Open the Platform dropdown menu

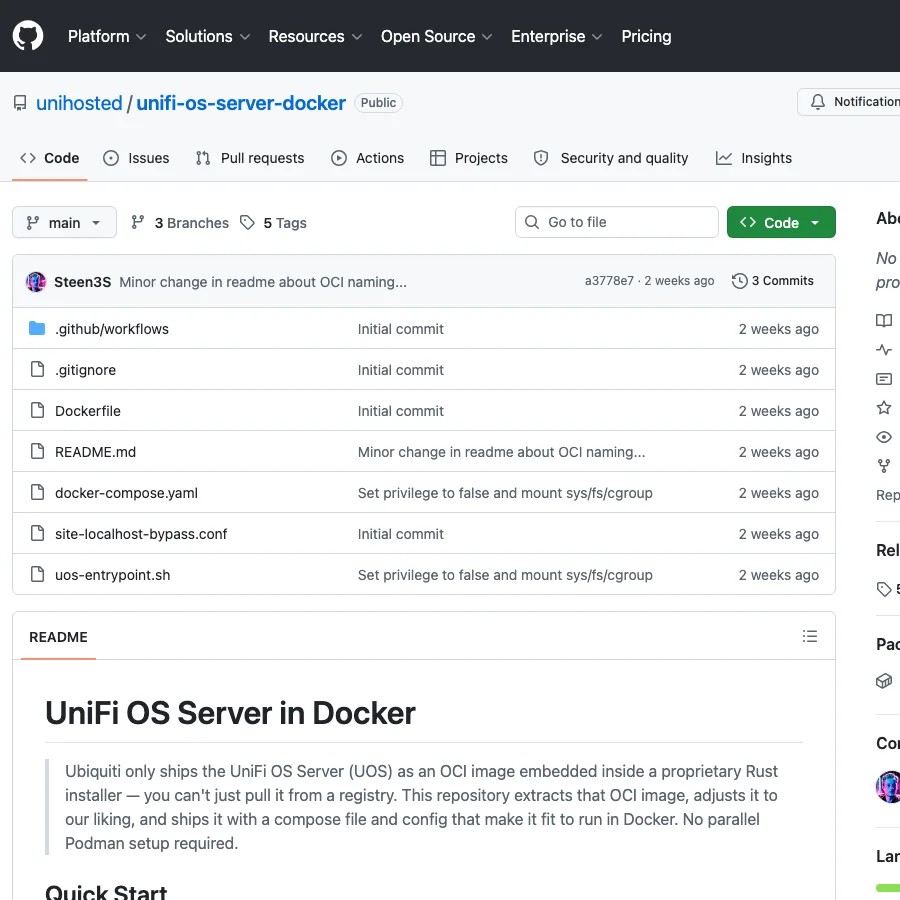[107, 36]
